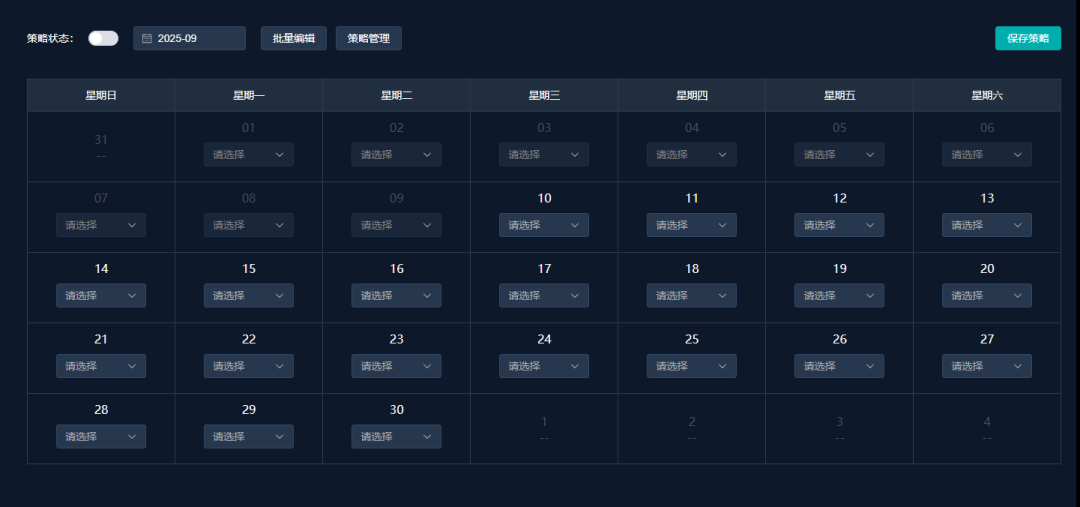
Task: Open the 请选择 dropdown for day 23
Action: tap(397, 366)
